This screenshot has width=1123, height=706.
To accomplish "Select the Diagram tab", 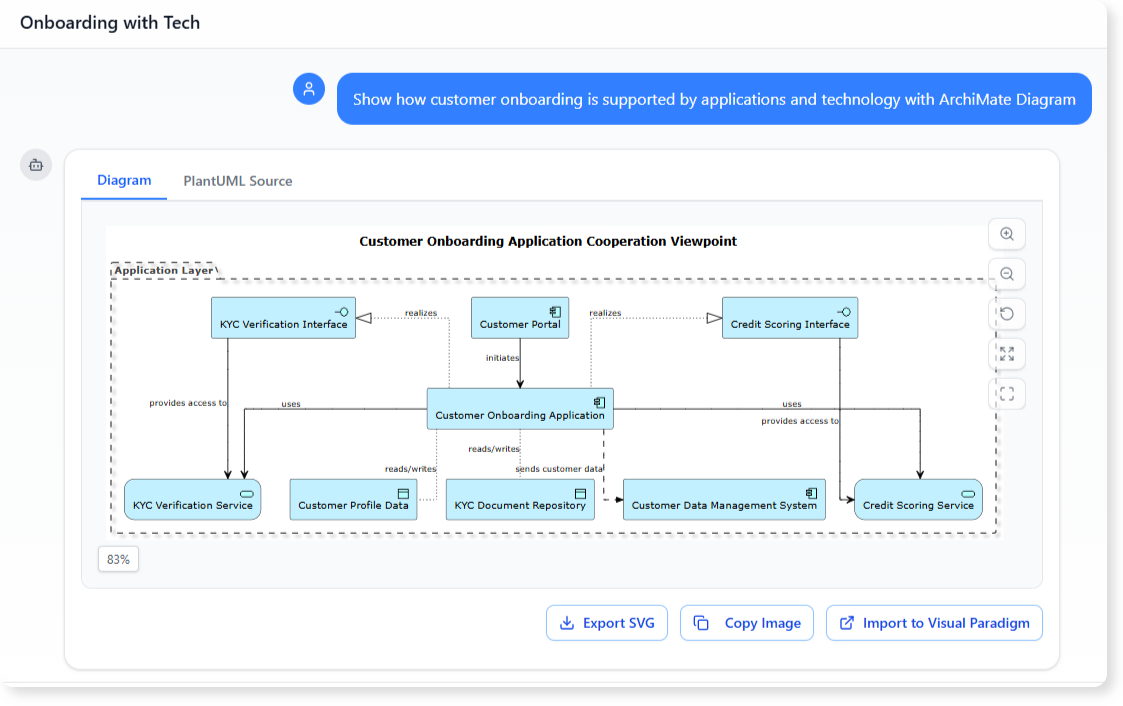I will pyautogui.click(x=124, y=181).
